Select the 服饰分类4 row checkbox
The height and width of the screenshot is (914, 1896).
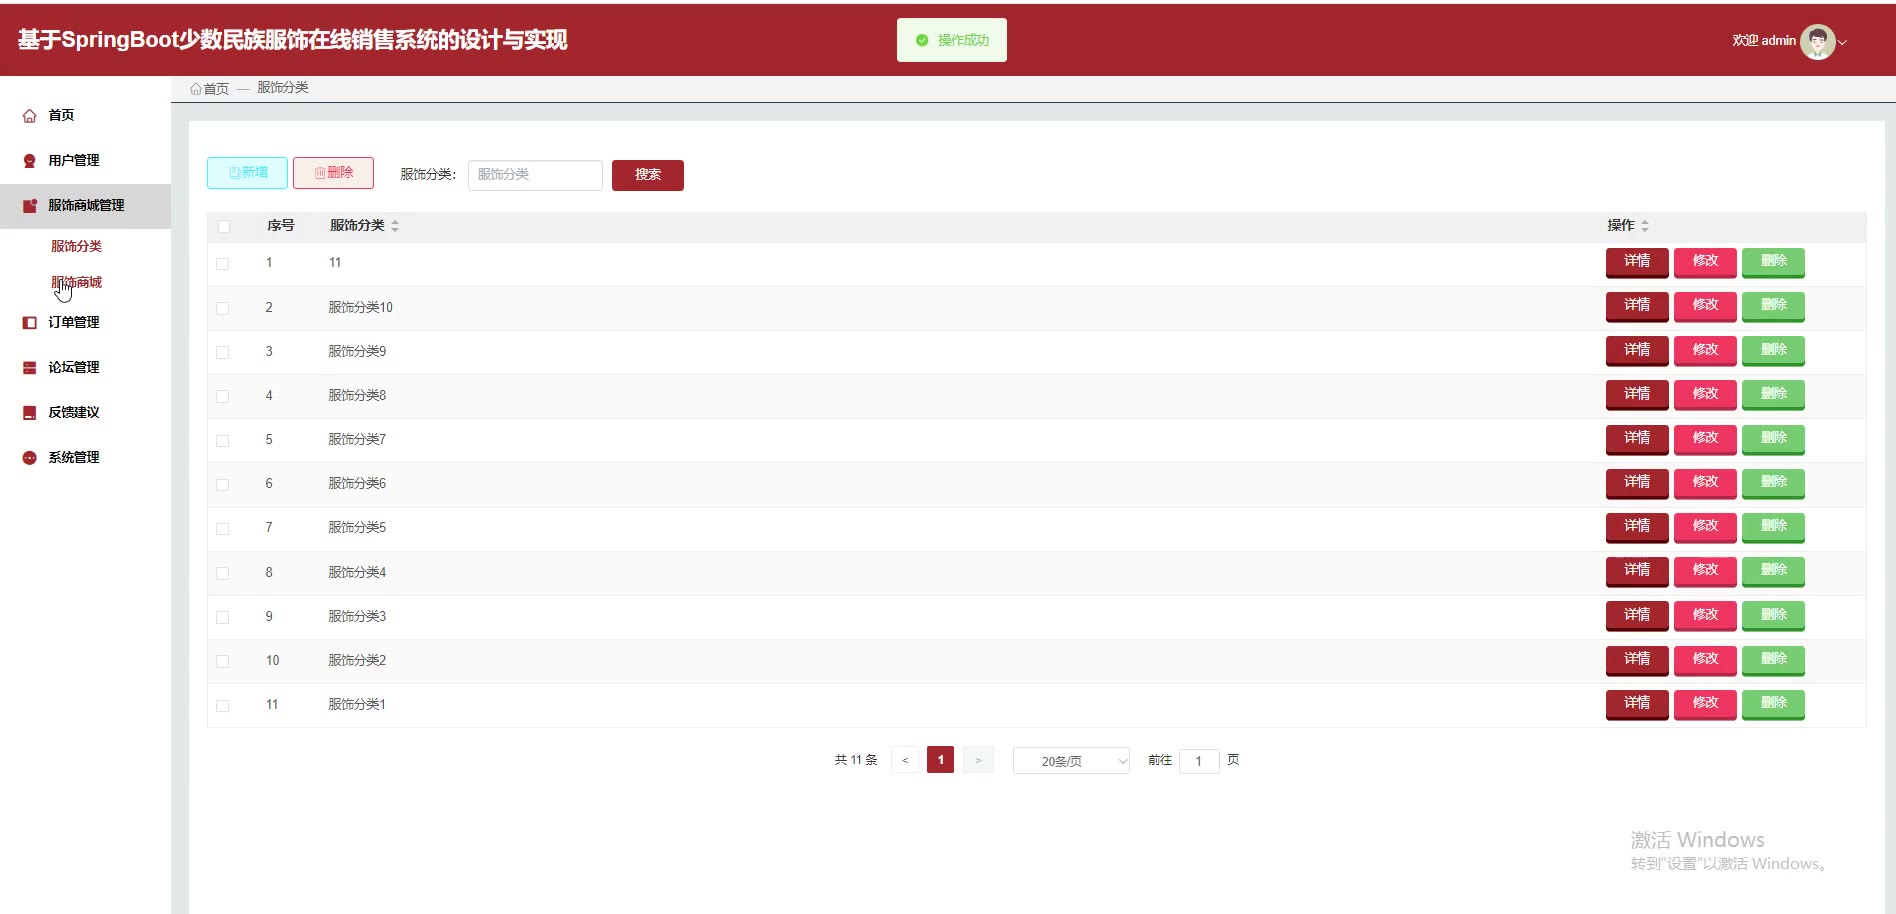coord(223,573)
